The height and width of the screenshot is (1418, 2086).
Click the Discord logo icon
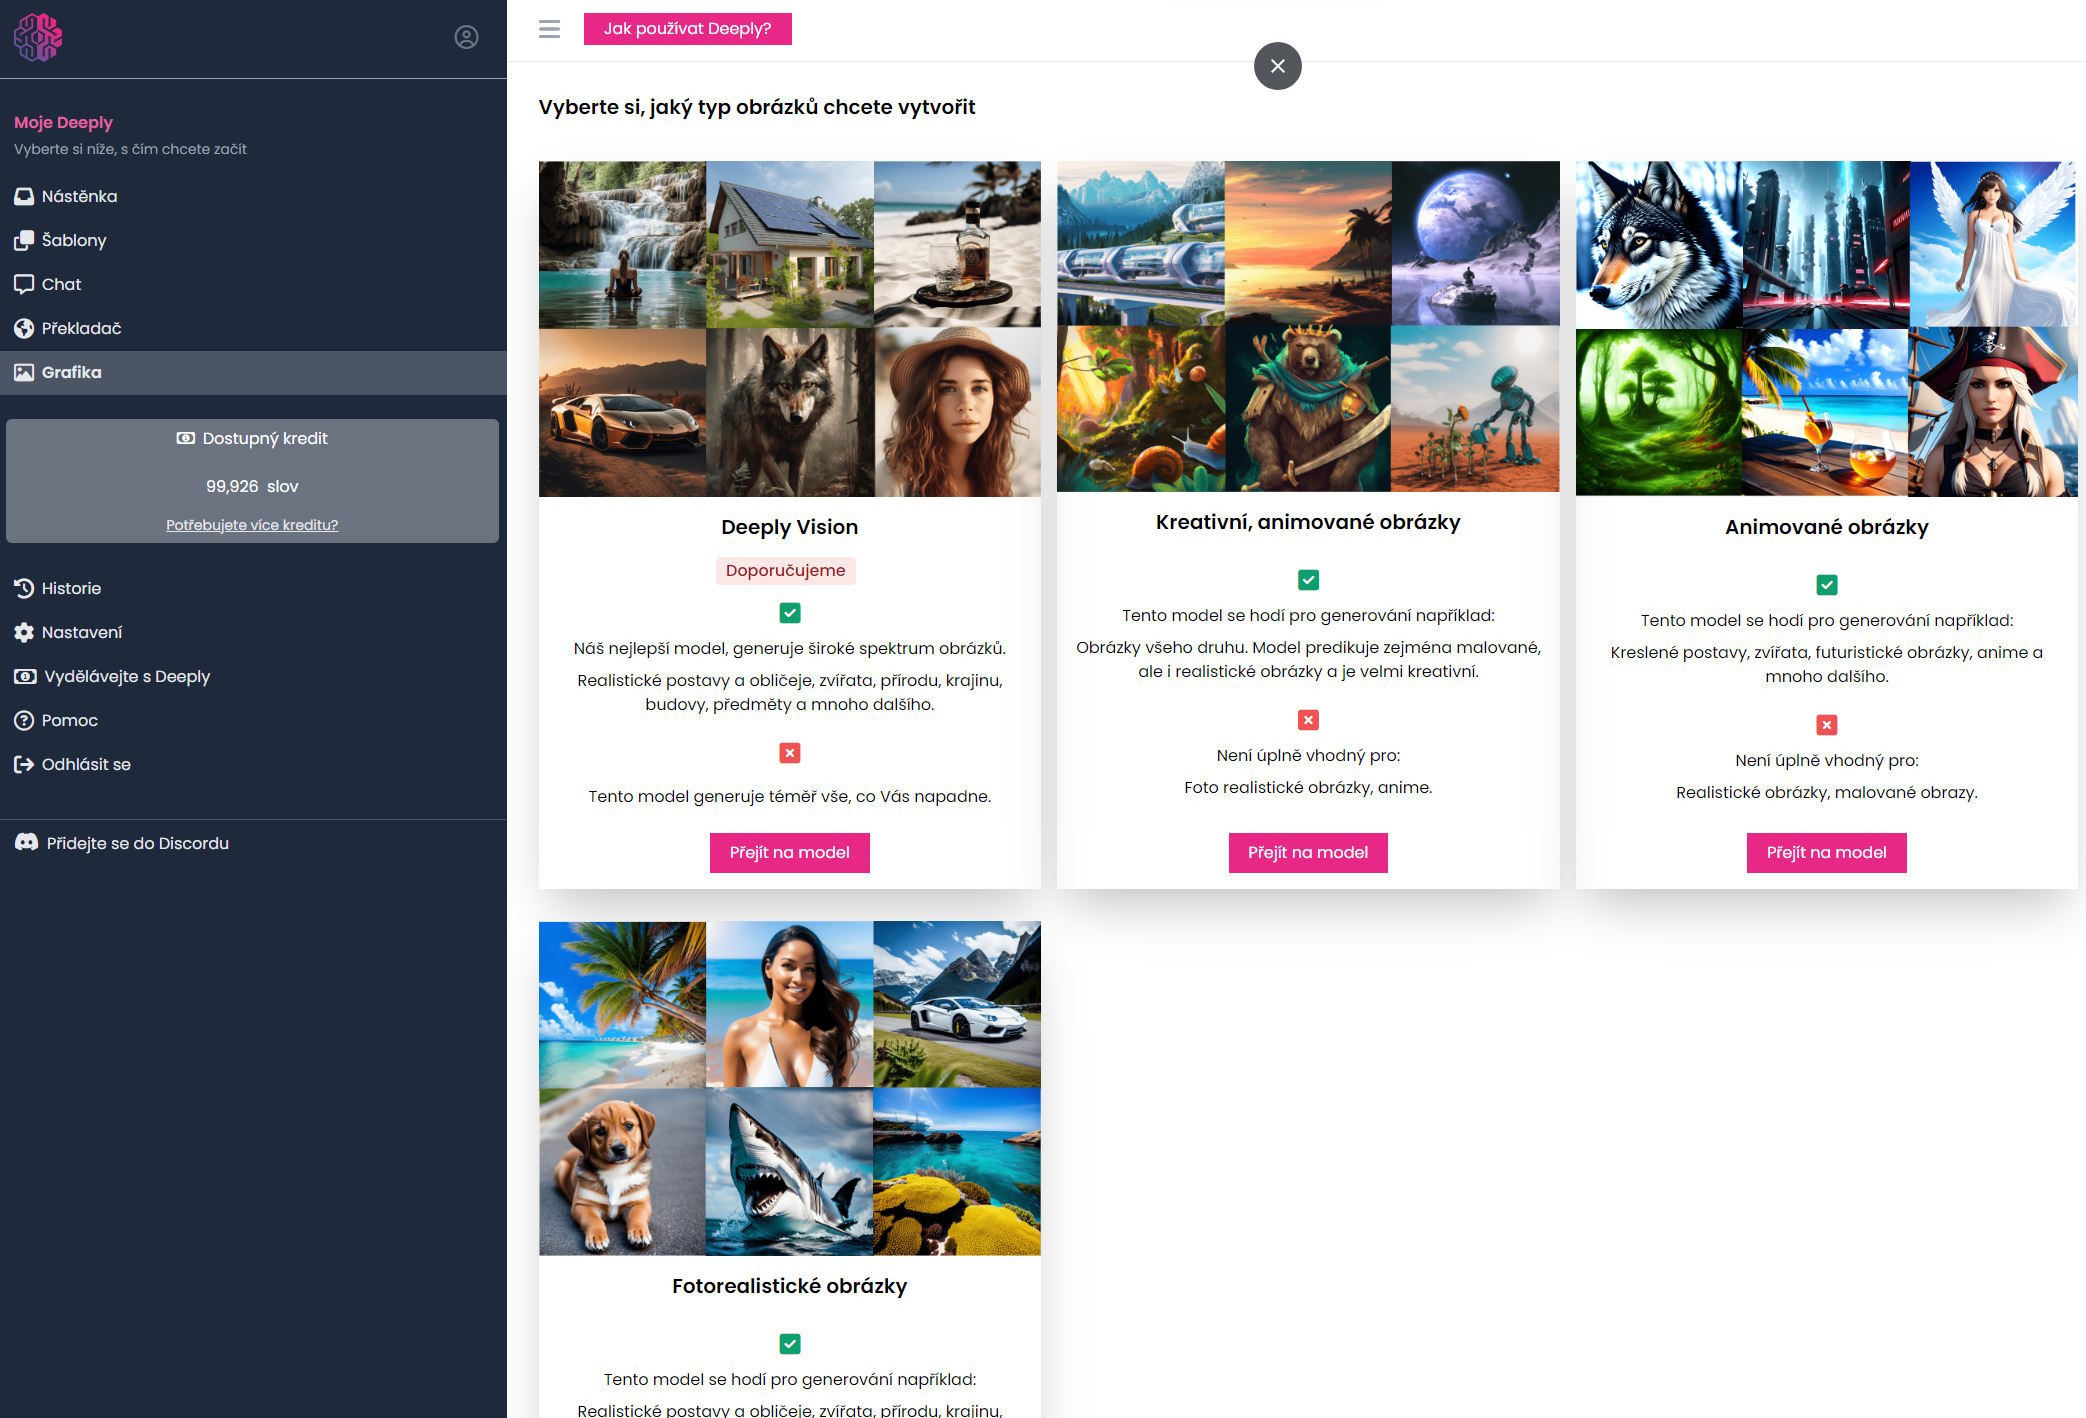point(26,843)
